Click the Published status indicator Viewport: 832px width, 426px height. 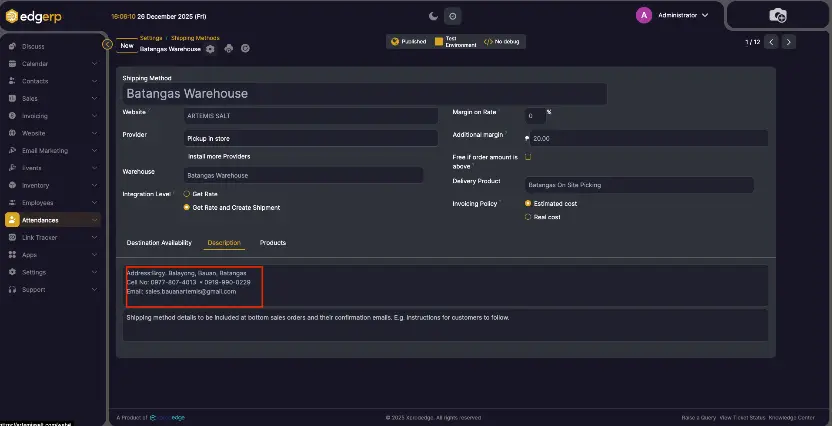(x=409, y=42)
